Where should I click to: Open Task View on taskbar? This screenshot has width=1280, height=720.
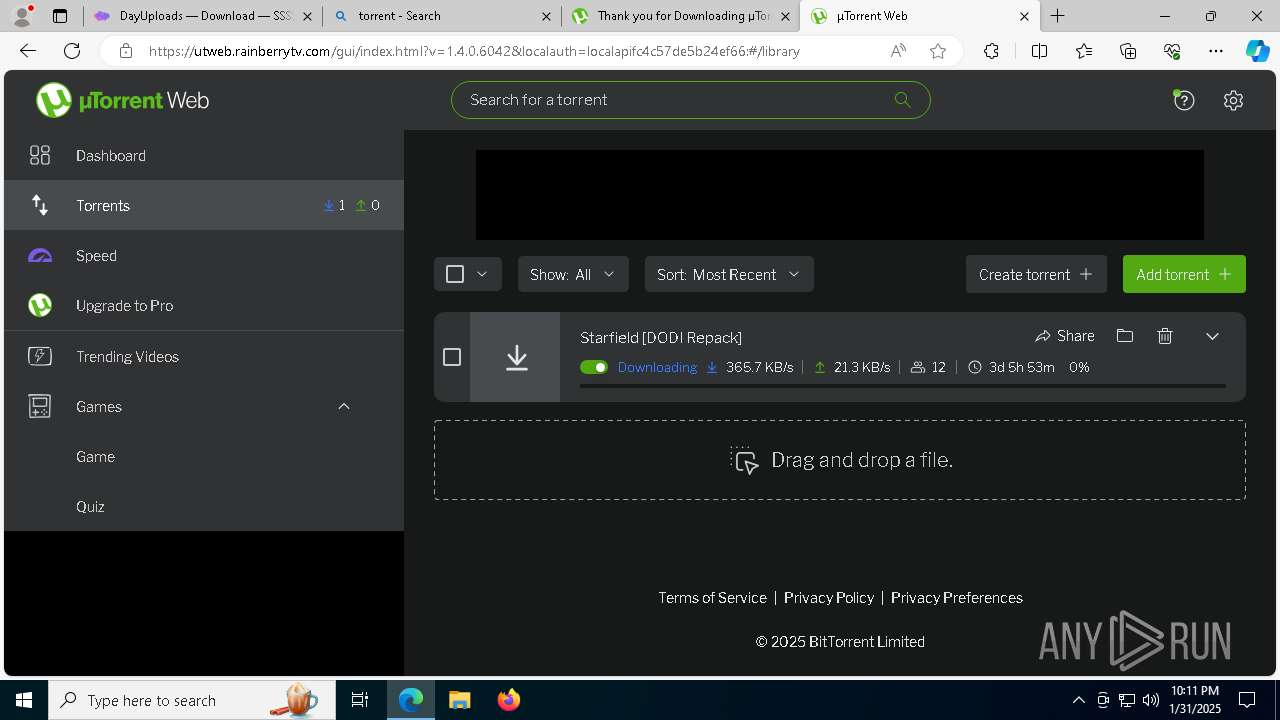360,700
